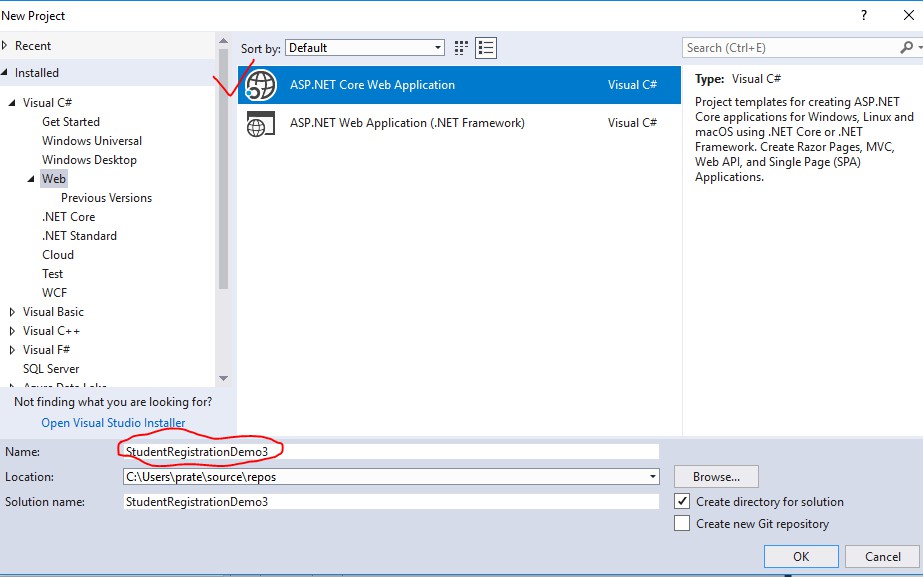Click the Browse... button
This screenshot has height=577, width=923.
point(715,477)
